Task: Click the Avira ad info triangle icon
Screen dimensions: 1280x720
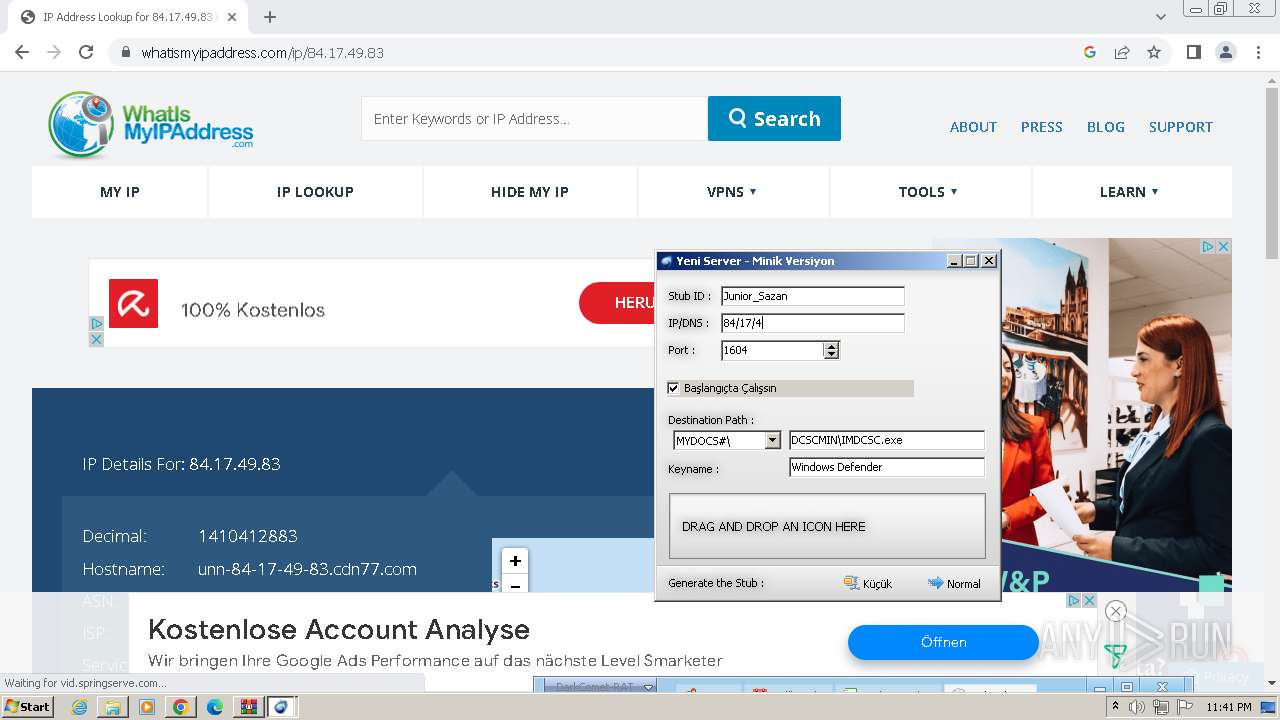Action: coord(96,324)
